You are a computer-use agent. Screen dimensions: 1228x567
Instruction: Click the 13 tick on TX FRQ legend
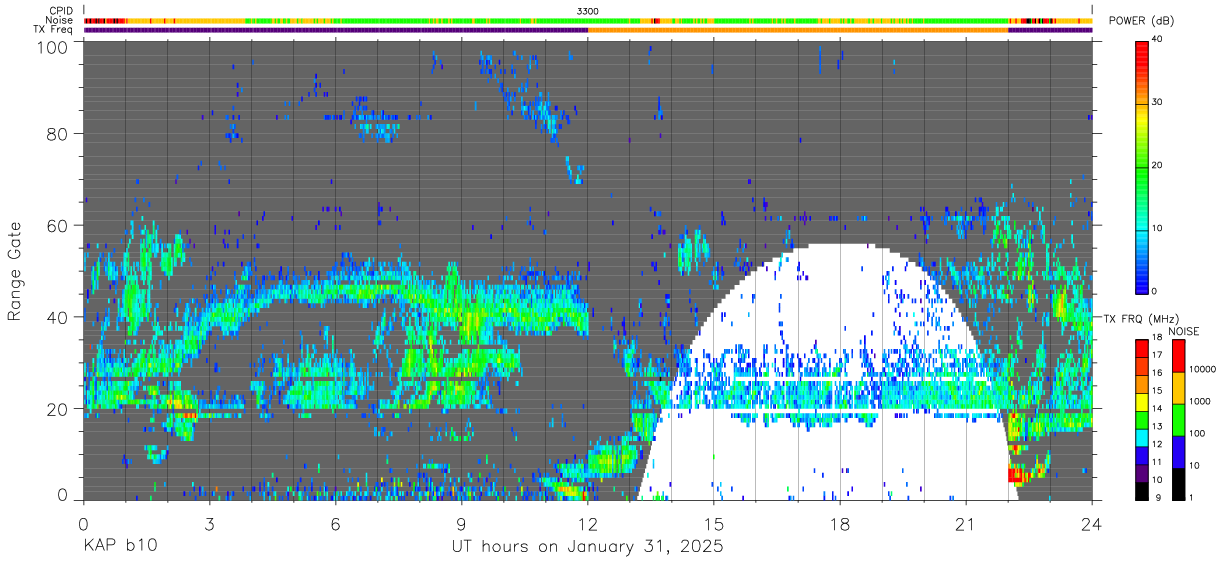tap(1157, 427)
